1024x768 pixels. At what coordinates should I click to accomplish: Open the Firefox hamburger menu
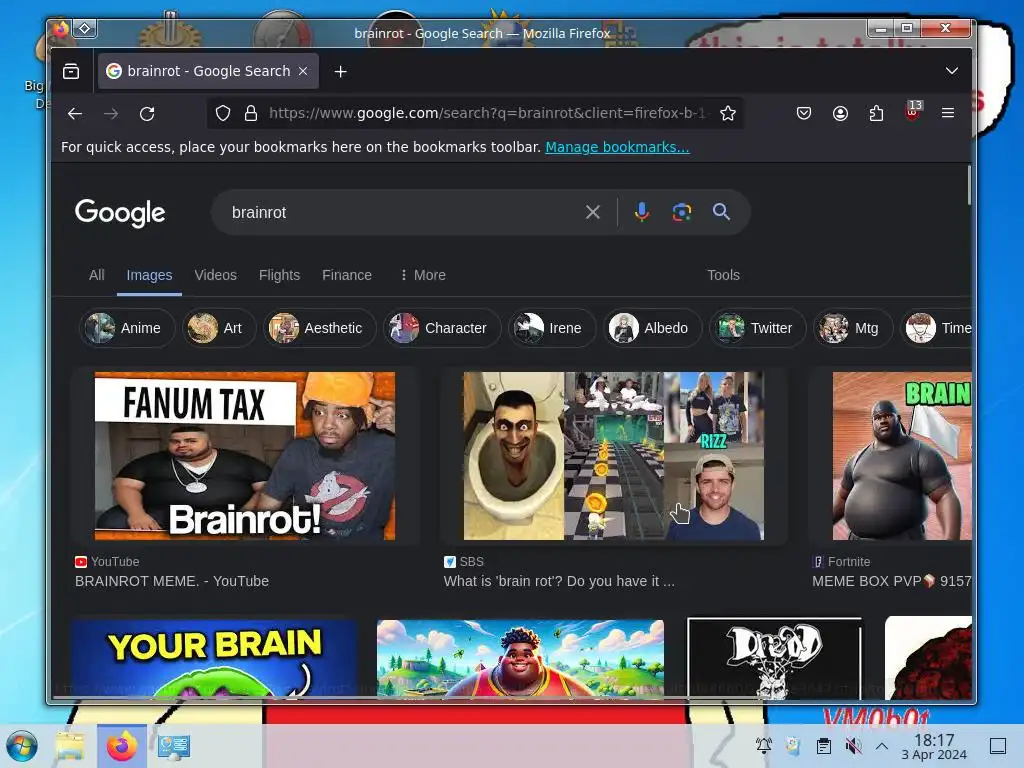point(948,114)
